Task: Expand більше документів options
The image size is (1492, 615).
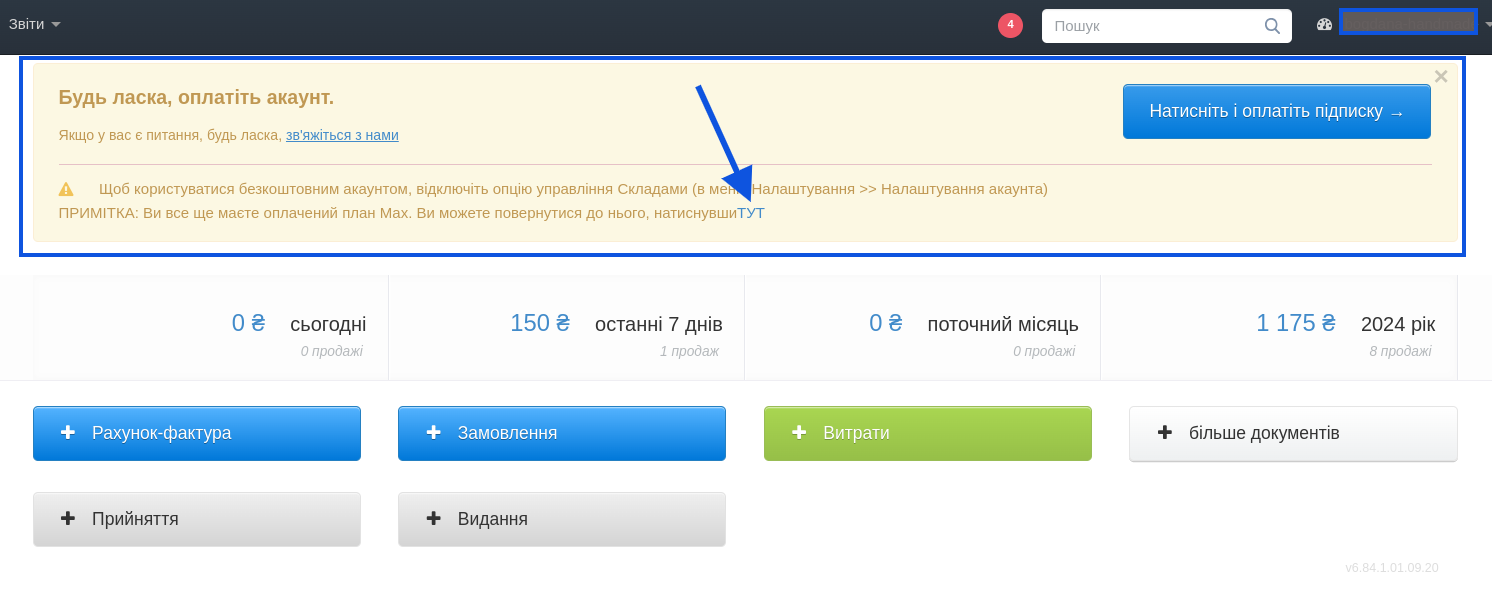Action: pos(1293,434)
